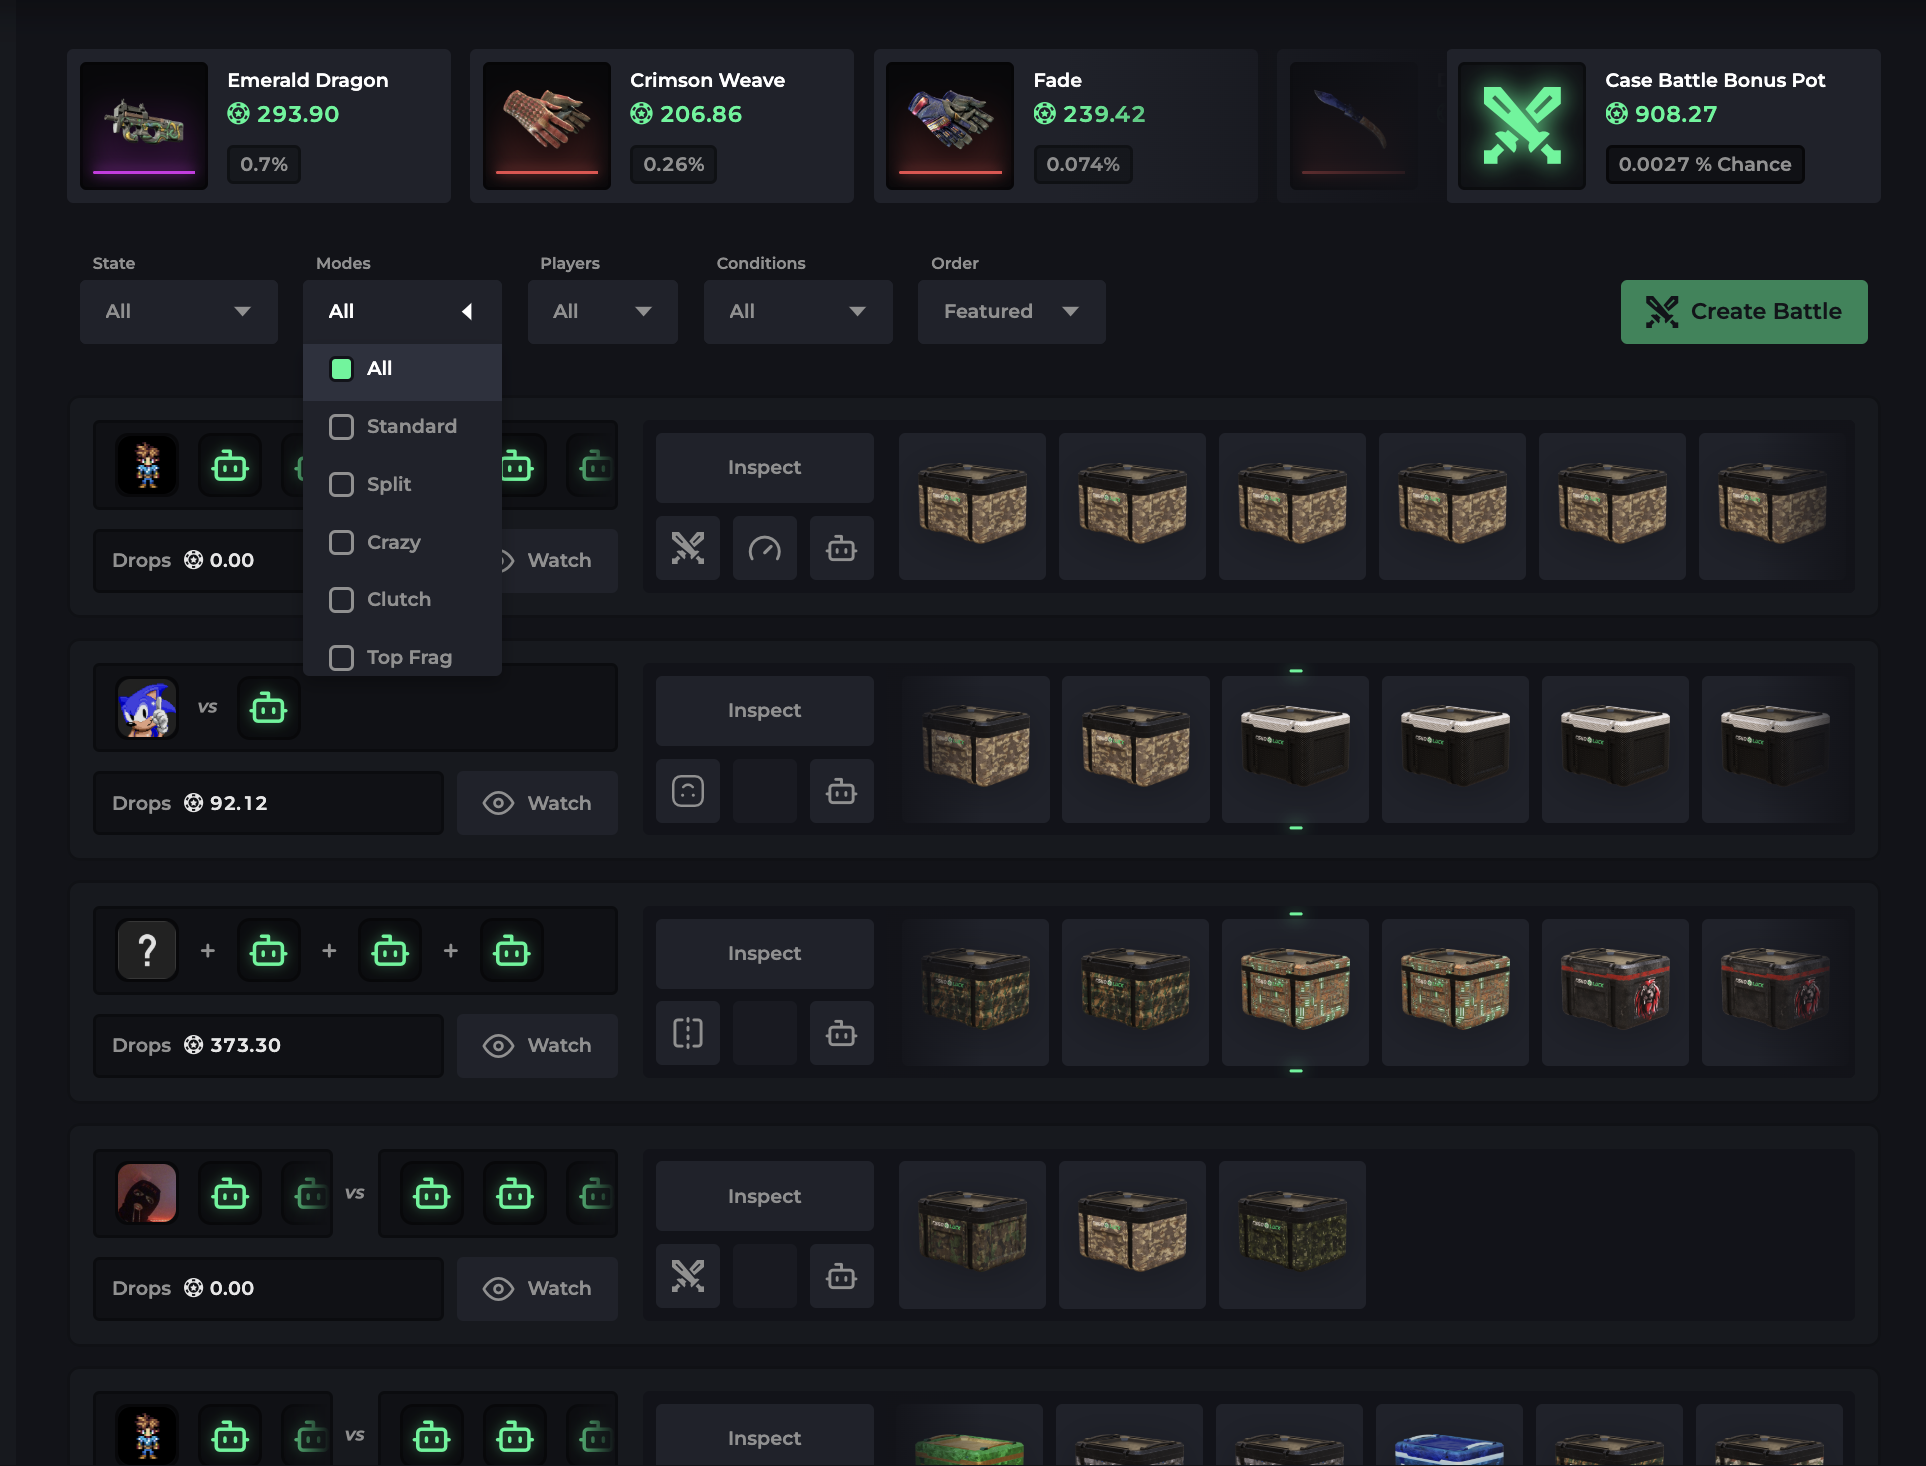This screenshot has height=1466, width=1926.
Task: Watch the battle with Drops 92.12
Action: tap(538, 803)
